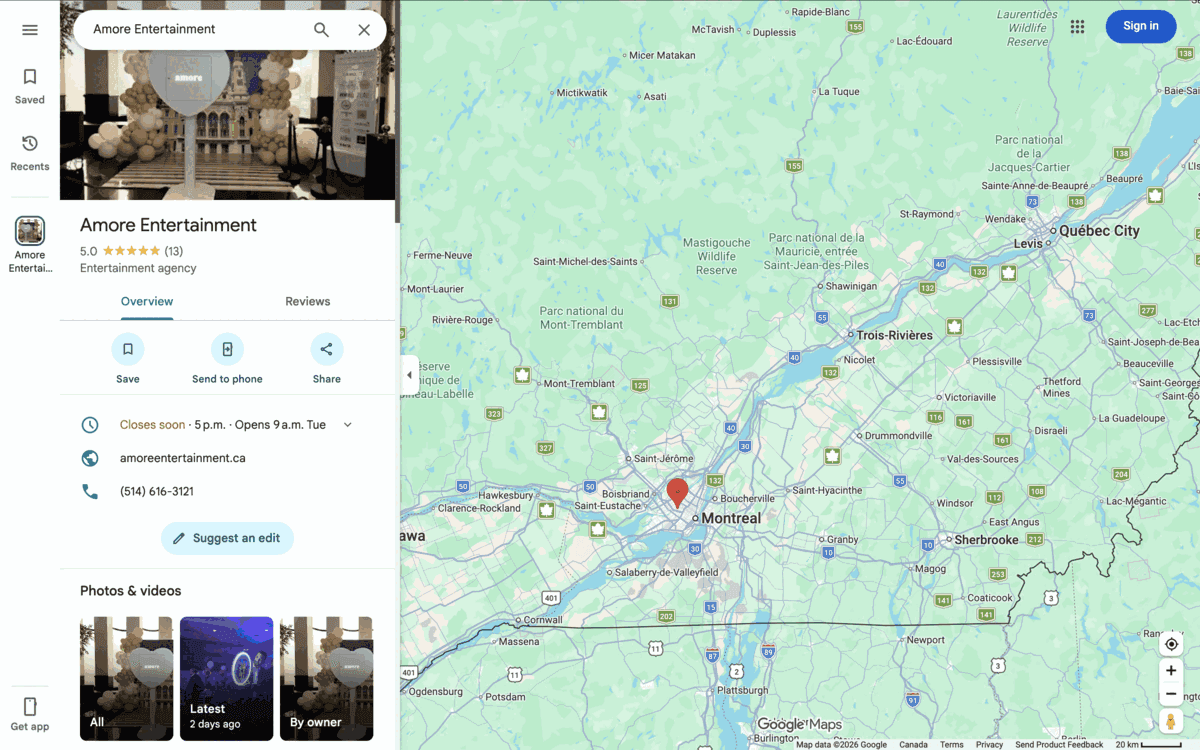This screenshot has width=1200, height=750.
Task: Click the Sign in button
Action: click(x=1140, y=26)
